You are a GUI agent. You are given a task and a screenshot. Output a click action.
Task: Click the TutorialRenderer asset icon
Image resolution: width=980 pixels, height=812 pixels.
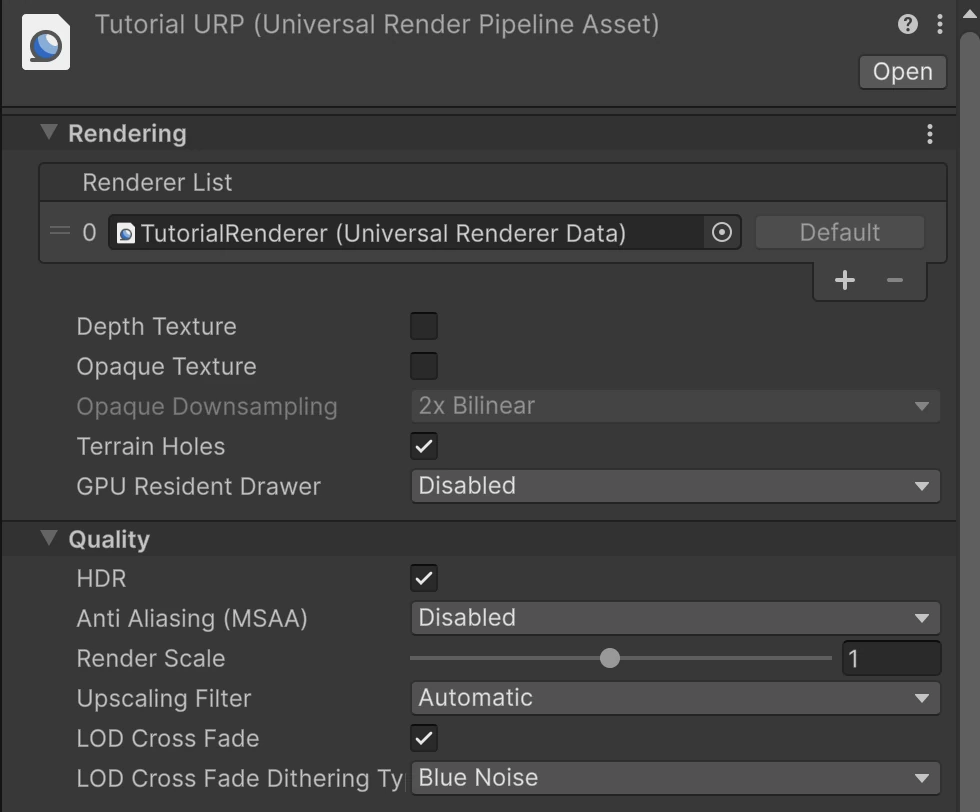click(x=126, y=233)
